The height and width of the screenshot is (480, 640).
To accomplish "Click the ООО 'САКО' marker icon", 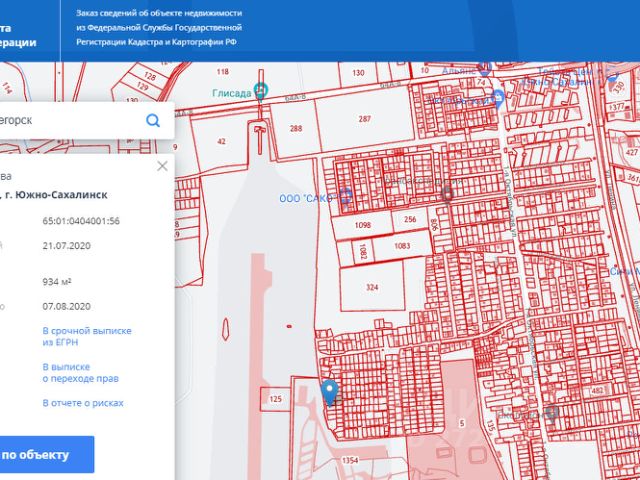I will pyautogui.click(x=346, y=195).
